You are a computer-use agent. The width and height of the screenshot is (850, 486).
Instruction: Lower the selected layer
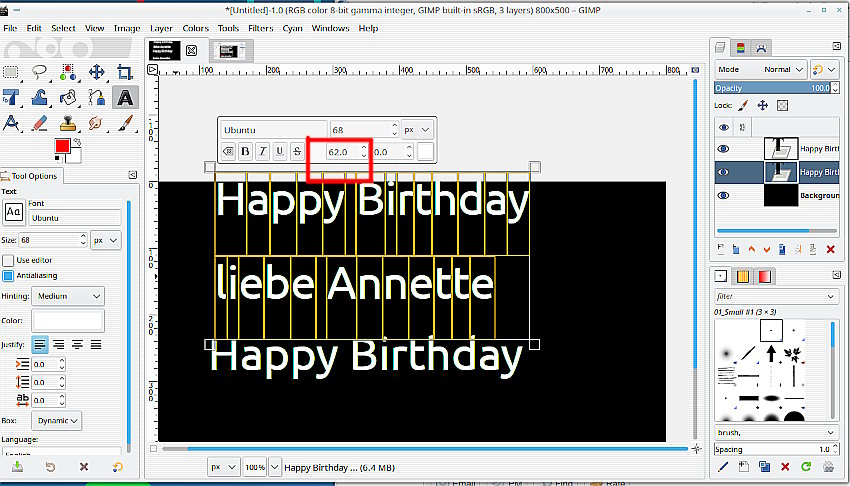[767, 249]
